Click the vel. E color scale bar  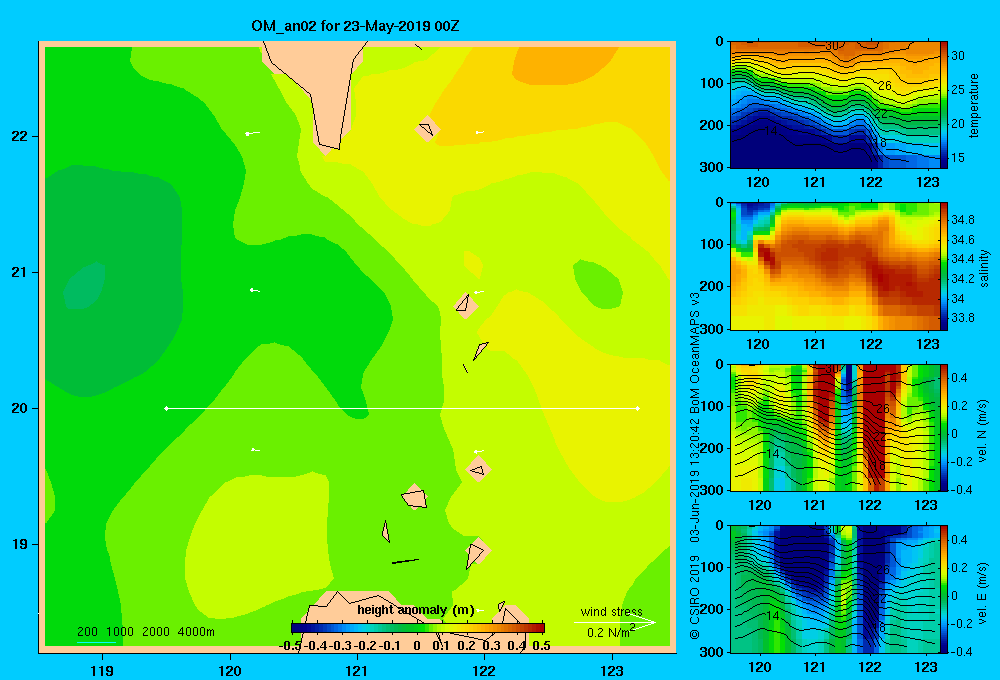[944, 589]
